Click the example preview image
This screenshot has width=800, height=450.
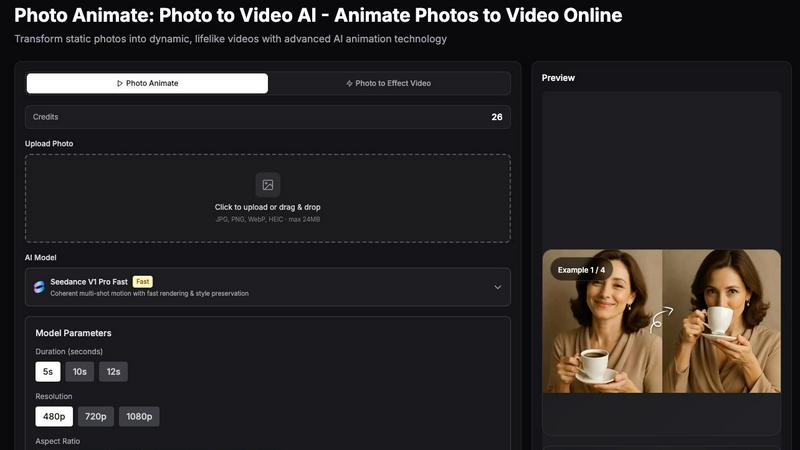coord(662,321)
